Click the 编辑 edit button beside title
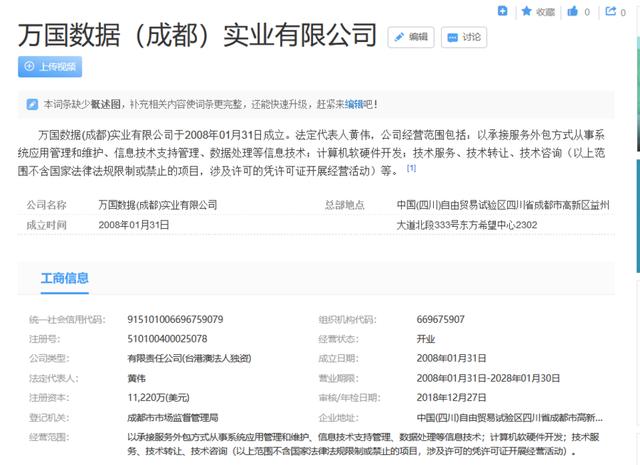This screenshot has width=640, height=465. click(411, 37)
